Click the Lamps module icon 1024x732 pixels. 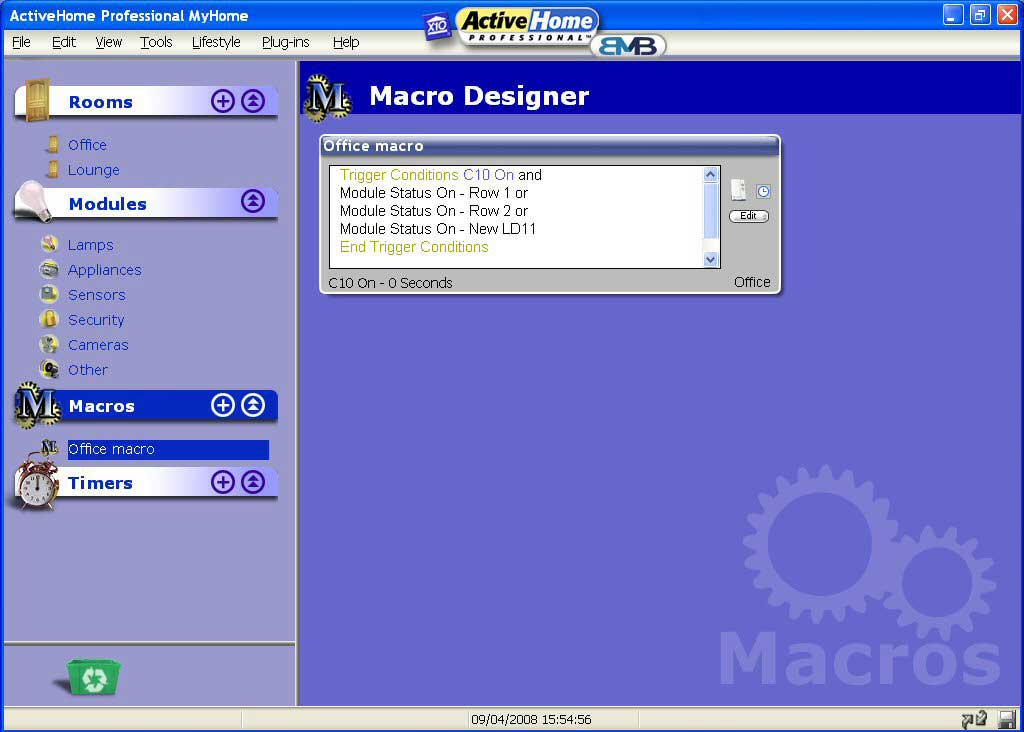(x=49, y=245)
